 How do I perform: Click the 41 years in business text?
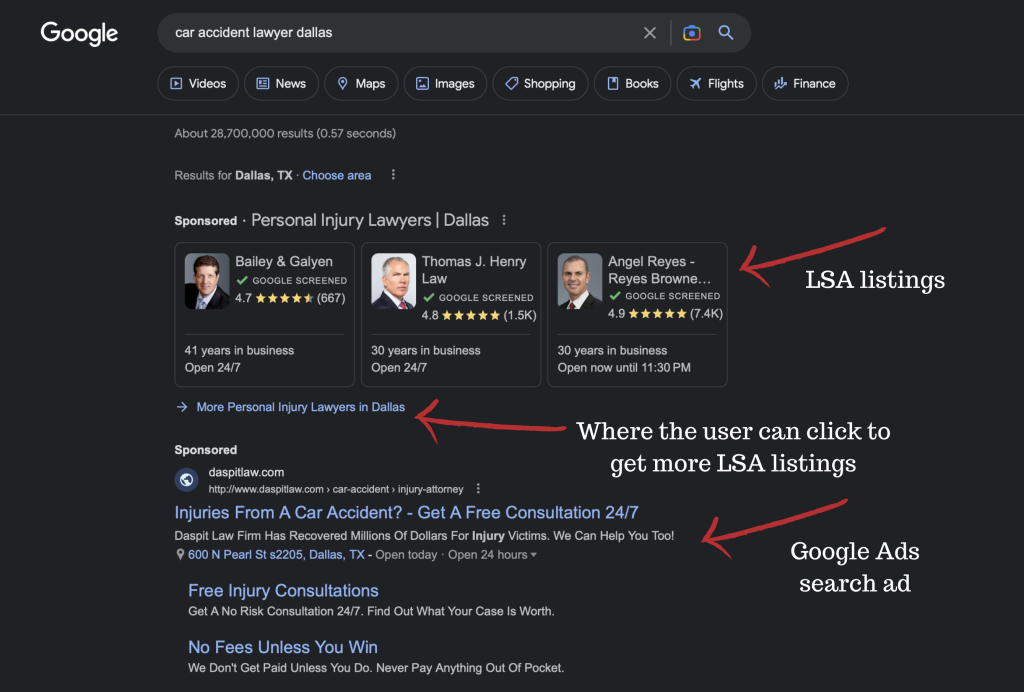(239, 351)
